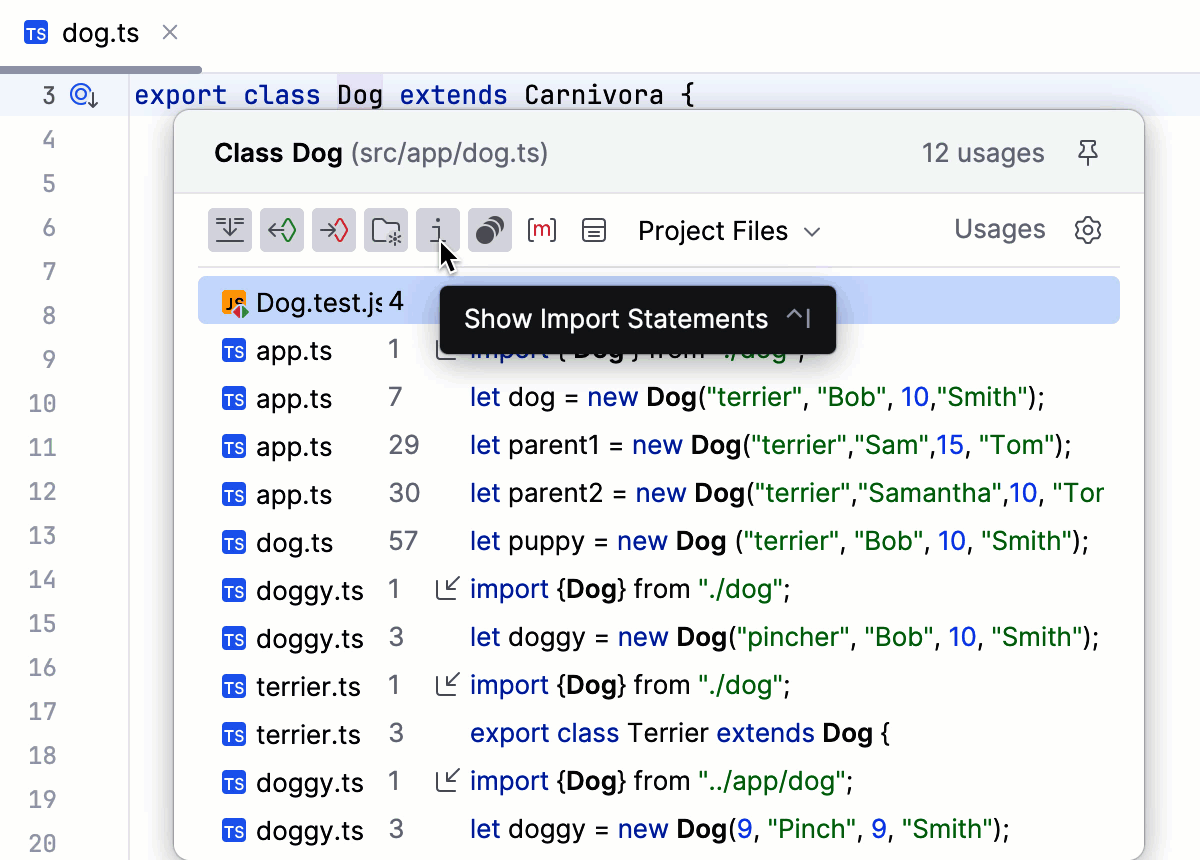Screen dimensions: 1200x860
Task: Select the [m] methods filter icon
Action: tap(542, 230)
